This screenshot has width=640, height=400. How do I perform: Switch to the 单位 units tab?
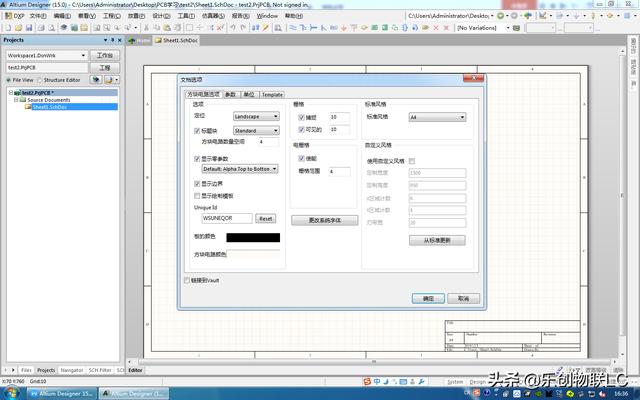249,95
